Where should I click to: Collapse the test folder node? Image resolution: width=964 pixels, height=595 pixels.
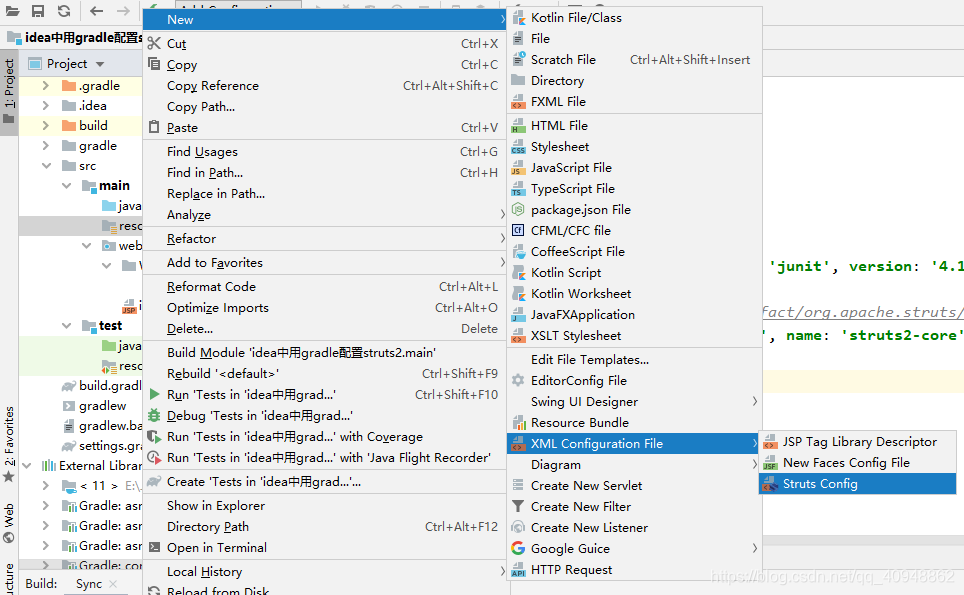66,326
